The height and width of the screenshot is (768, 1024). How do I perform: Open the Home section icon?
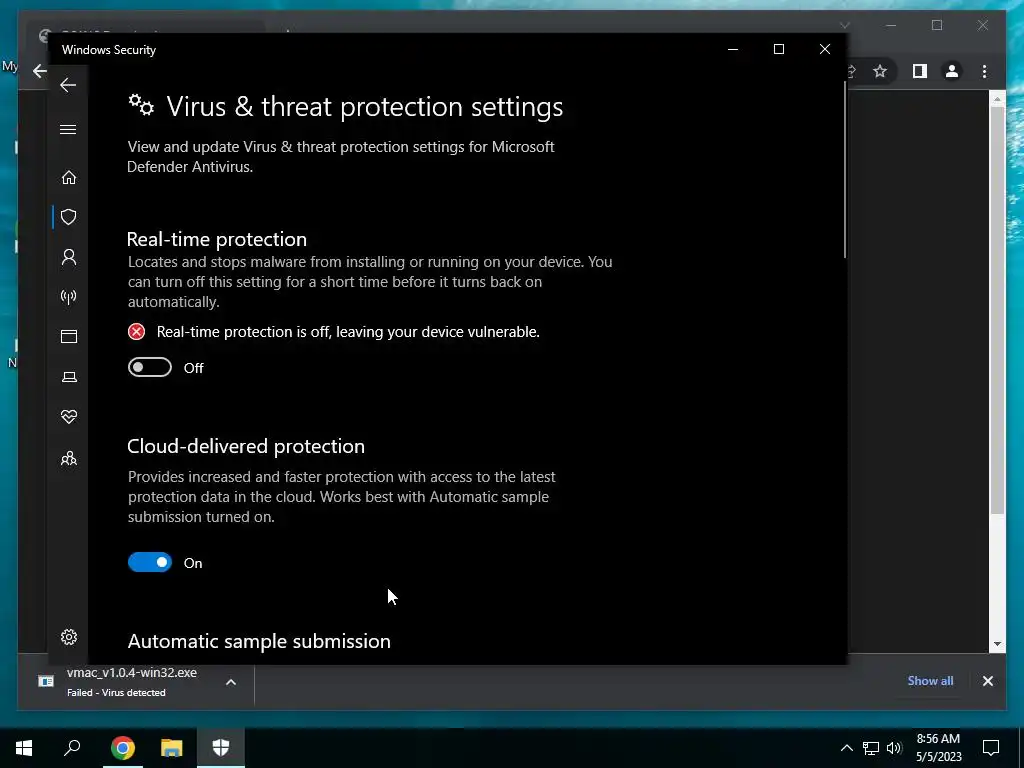pyautogui.click(x=69, y=178)
